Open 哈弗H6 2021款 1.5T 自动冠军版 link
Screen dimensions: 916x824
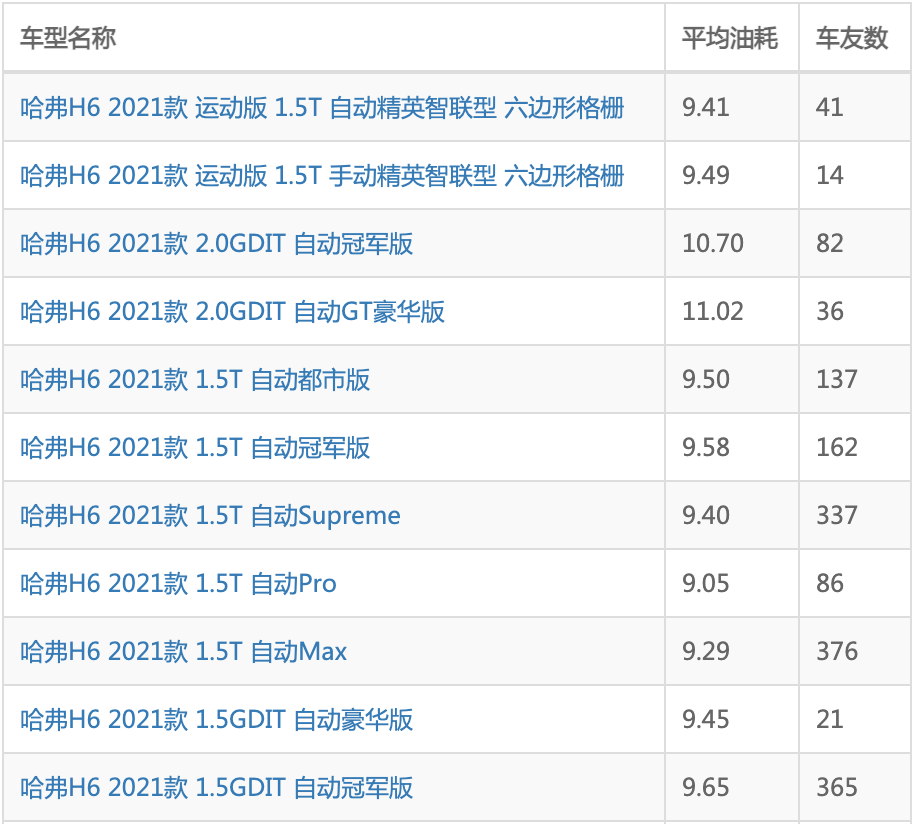tap(195, 448)
